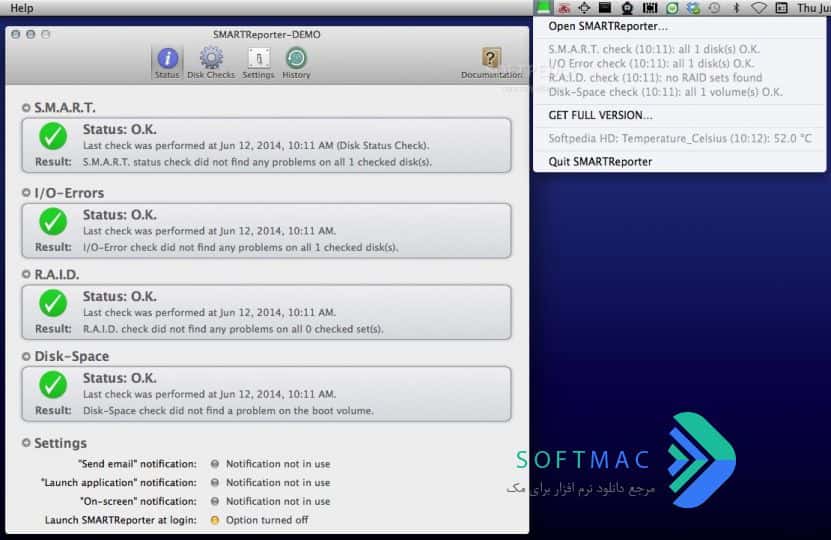This screenshot has width=831, height=540.
Task: Open the Bluetooth menu bar icon
Action: pyautogui.click(x=736, y=8)
